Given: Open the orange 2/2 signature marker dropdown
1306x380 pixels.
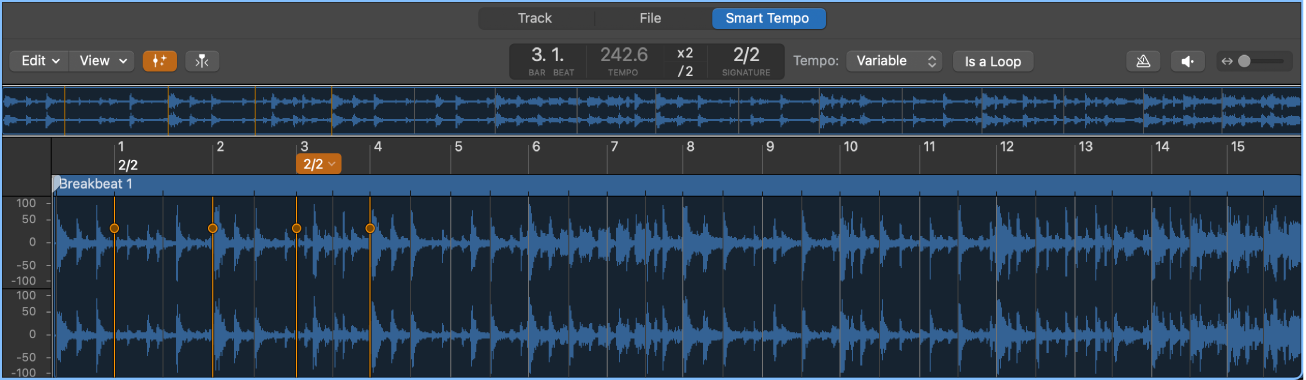Looking at the screenshot, I should click(319, 164).
